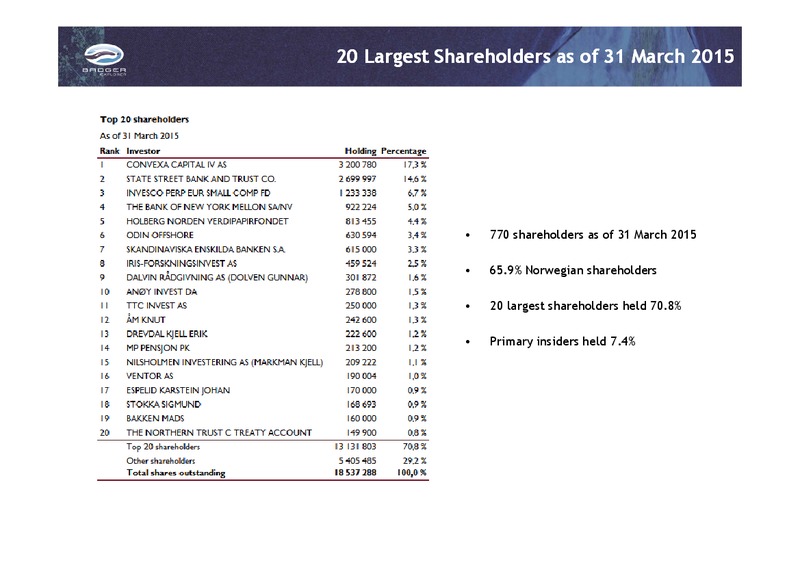Click the 'Total shares outstanding' label
The width and height of the screenshot is (800, 565).
176,473
